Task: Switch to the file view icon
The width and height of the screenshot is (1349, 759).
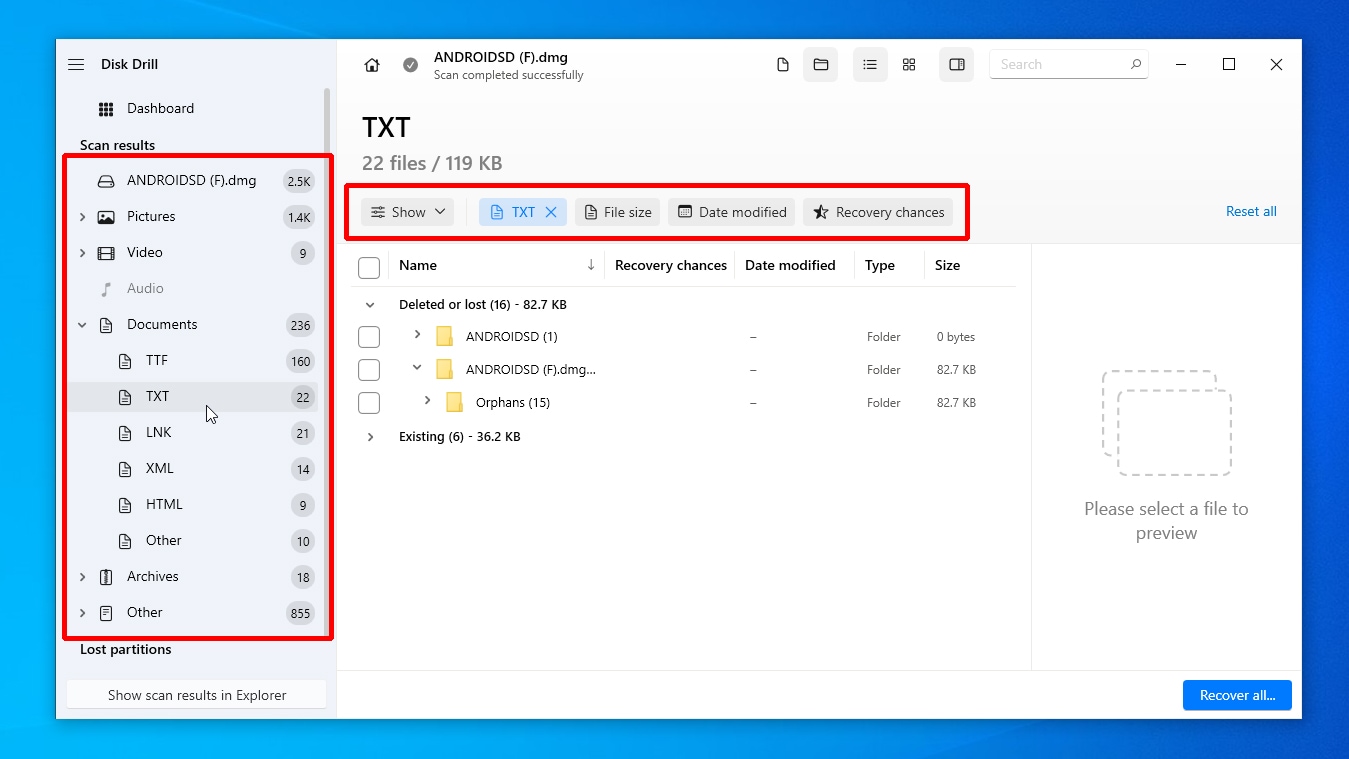Action: [x=783, y=65]
